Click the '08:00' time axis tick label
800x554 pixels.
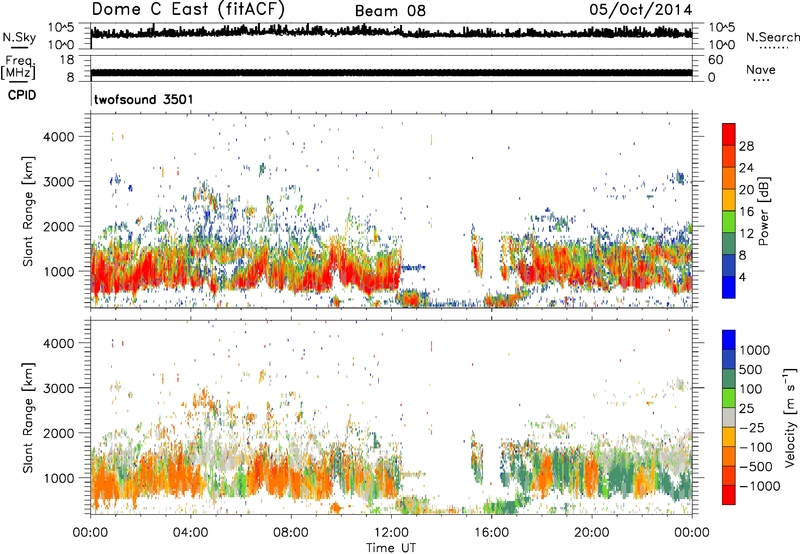coord(291,533)
